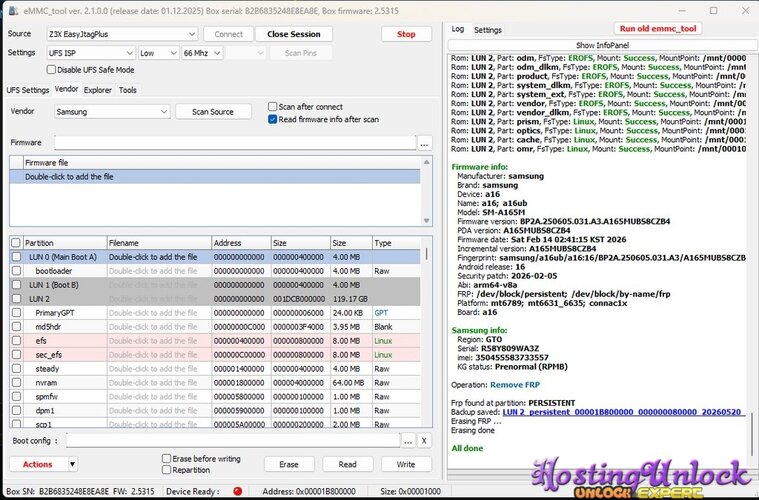
Task: Click the Actions button
Action: (x=38, y=464)
